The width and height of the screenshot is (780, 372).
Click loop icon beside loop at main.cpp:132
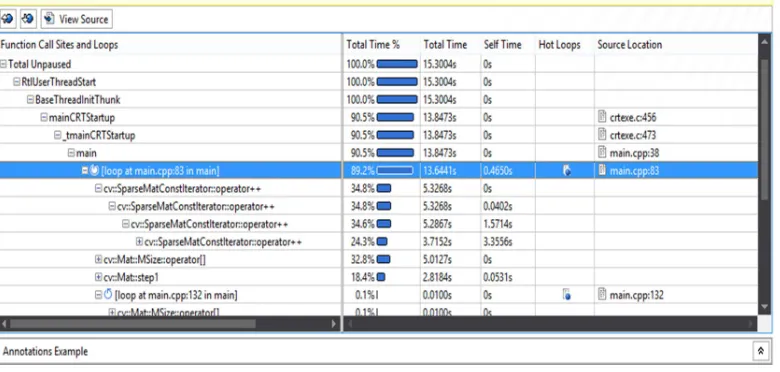[108, 295]
